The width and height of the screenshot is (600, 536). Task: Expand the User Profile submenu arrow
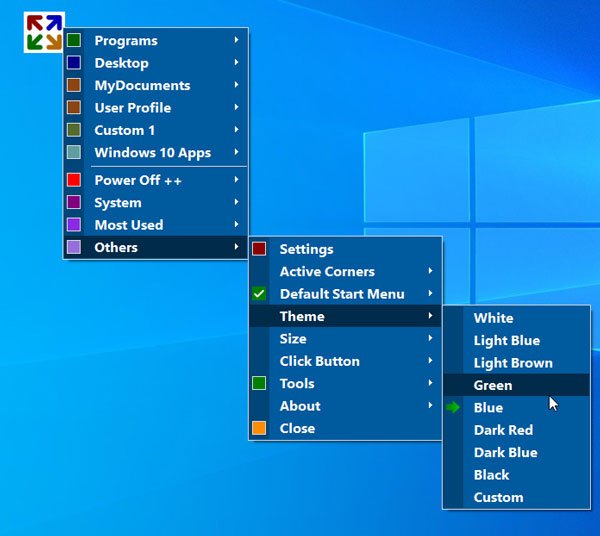click(x=236, y=107)
